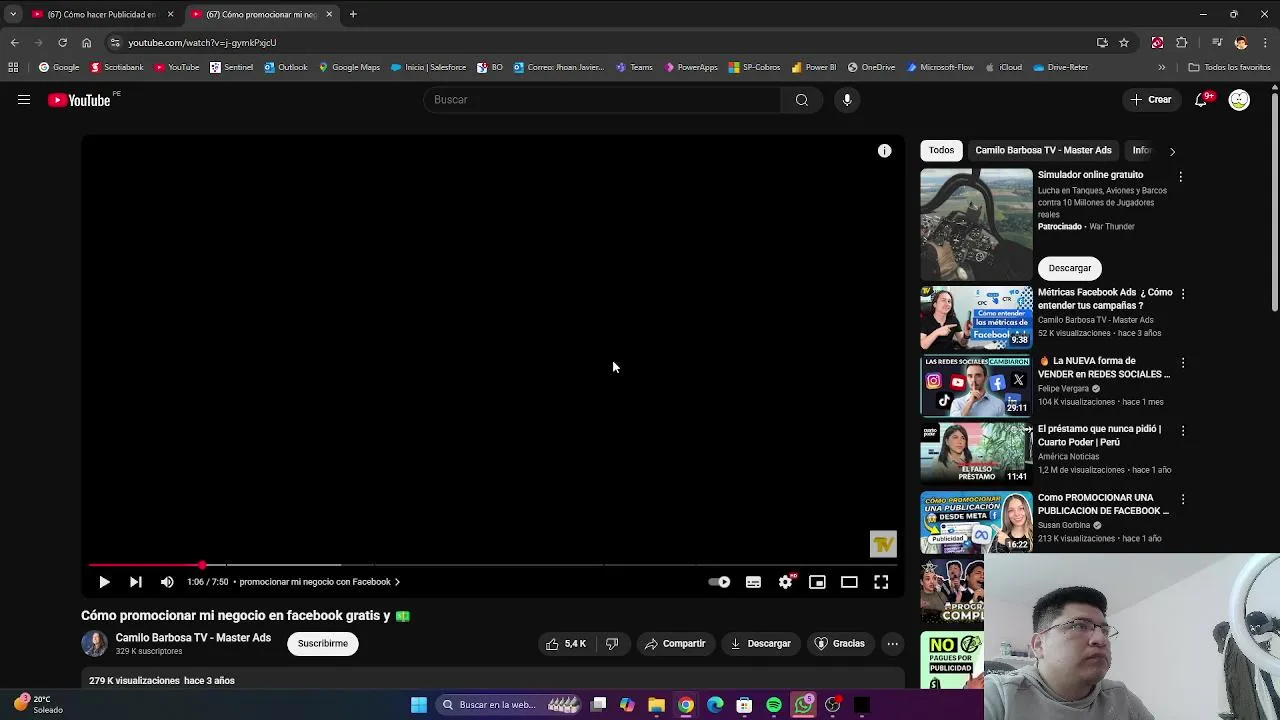Select the Camilo Barbosa TV - Master Ads chip

coord(1043,150)
